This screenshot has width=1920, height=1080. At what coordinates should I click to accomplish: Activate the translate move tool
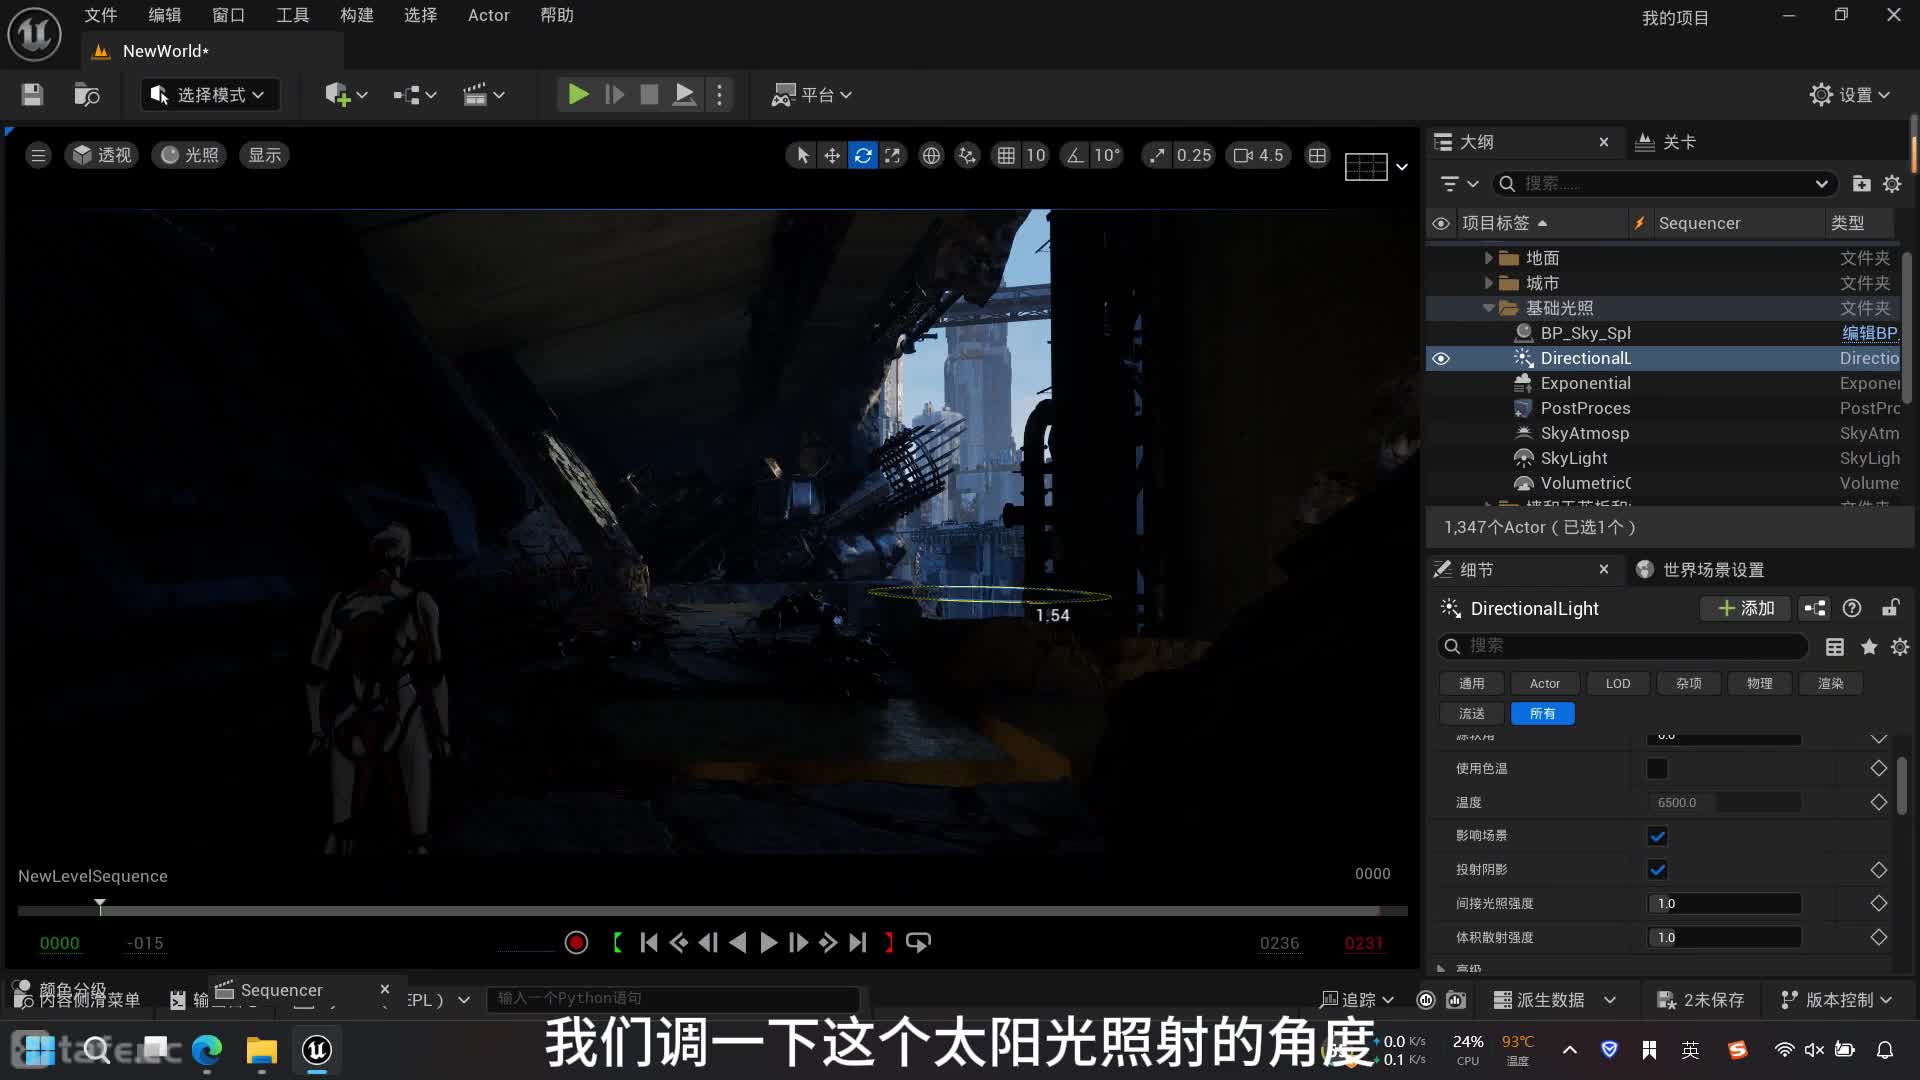(832, 155)
